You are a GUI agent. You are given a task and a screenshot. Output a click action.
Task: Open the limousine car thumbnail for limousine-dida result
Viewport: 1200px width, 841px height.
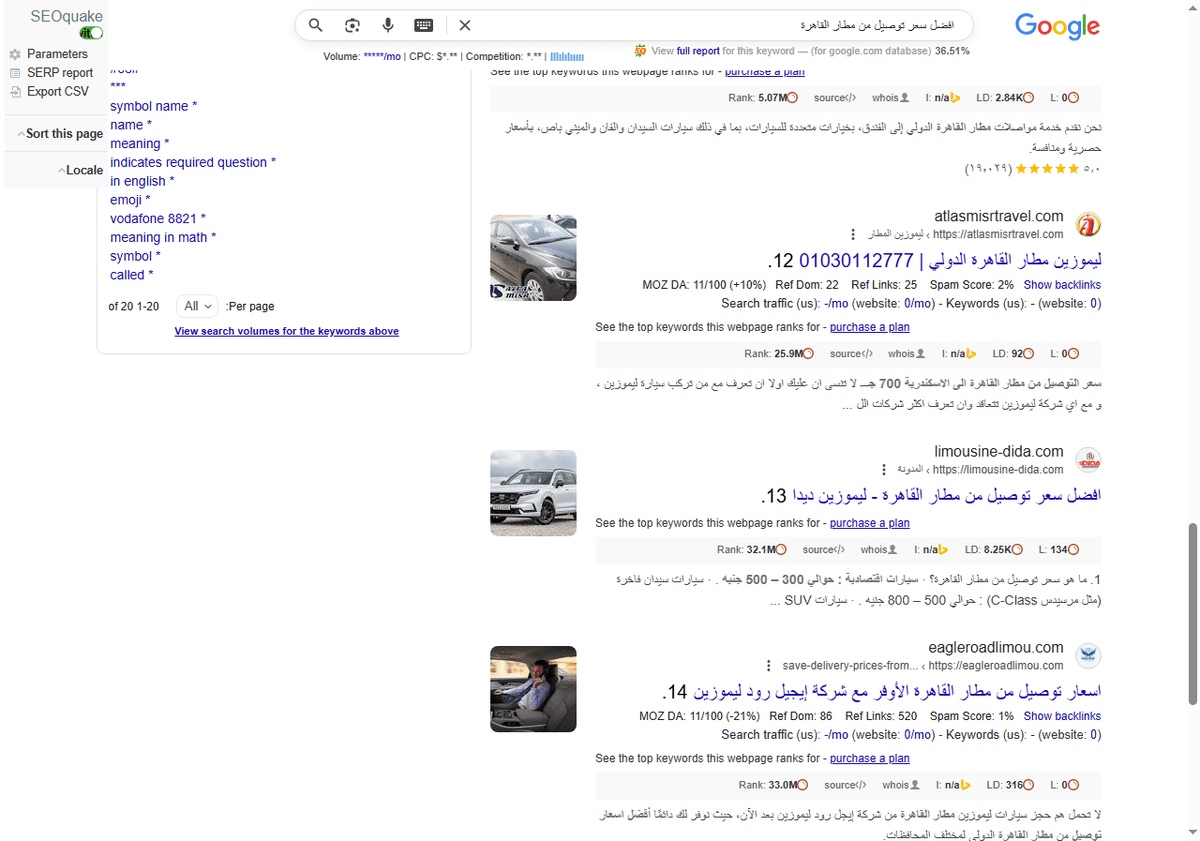533,493
